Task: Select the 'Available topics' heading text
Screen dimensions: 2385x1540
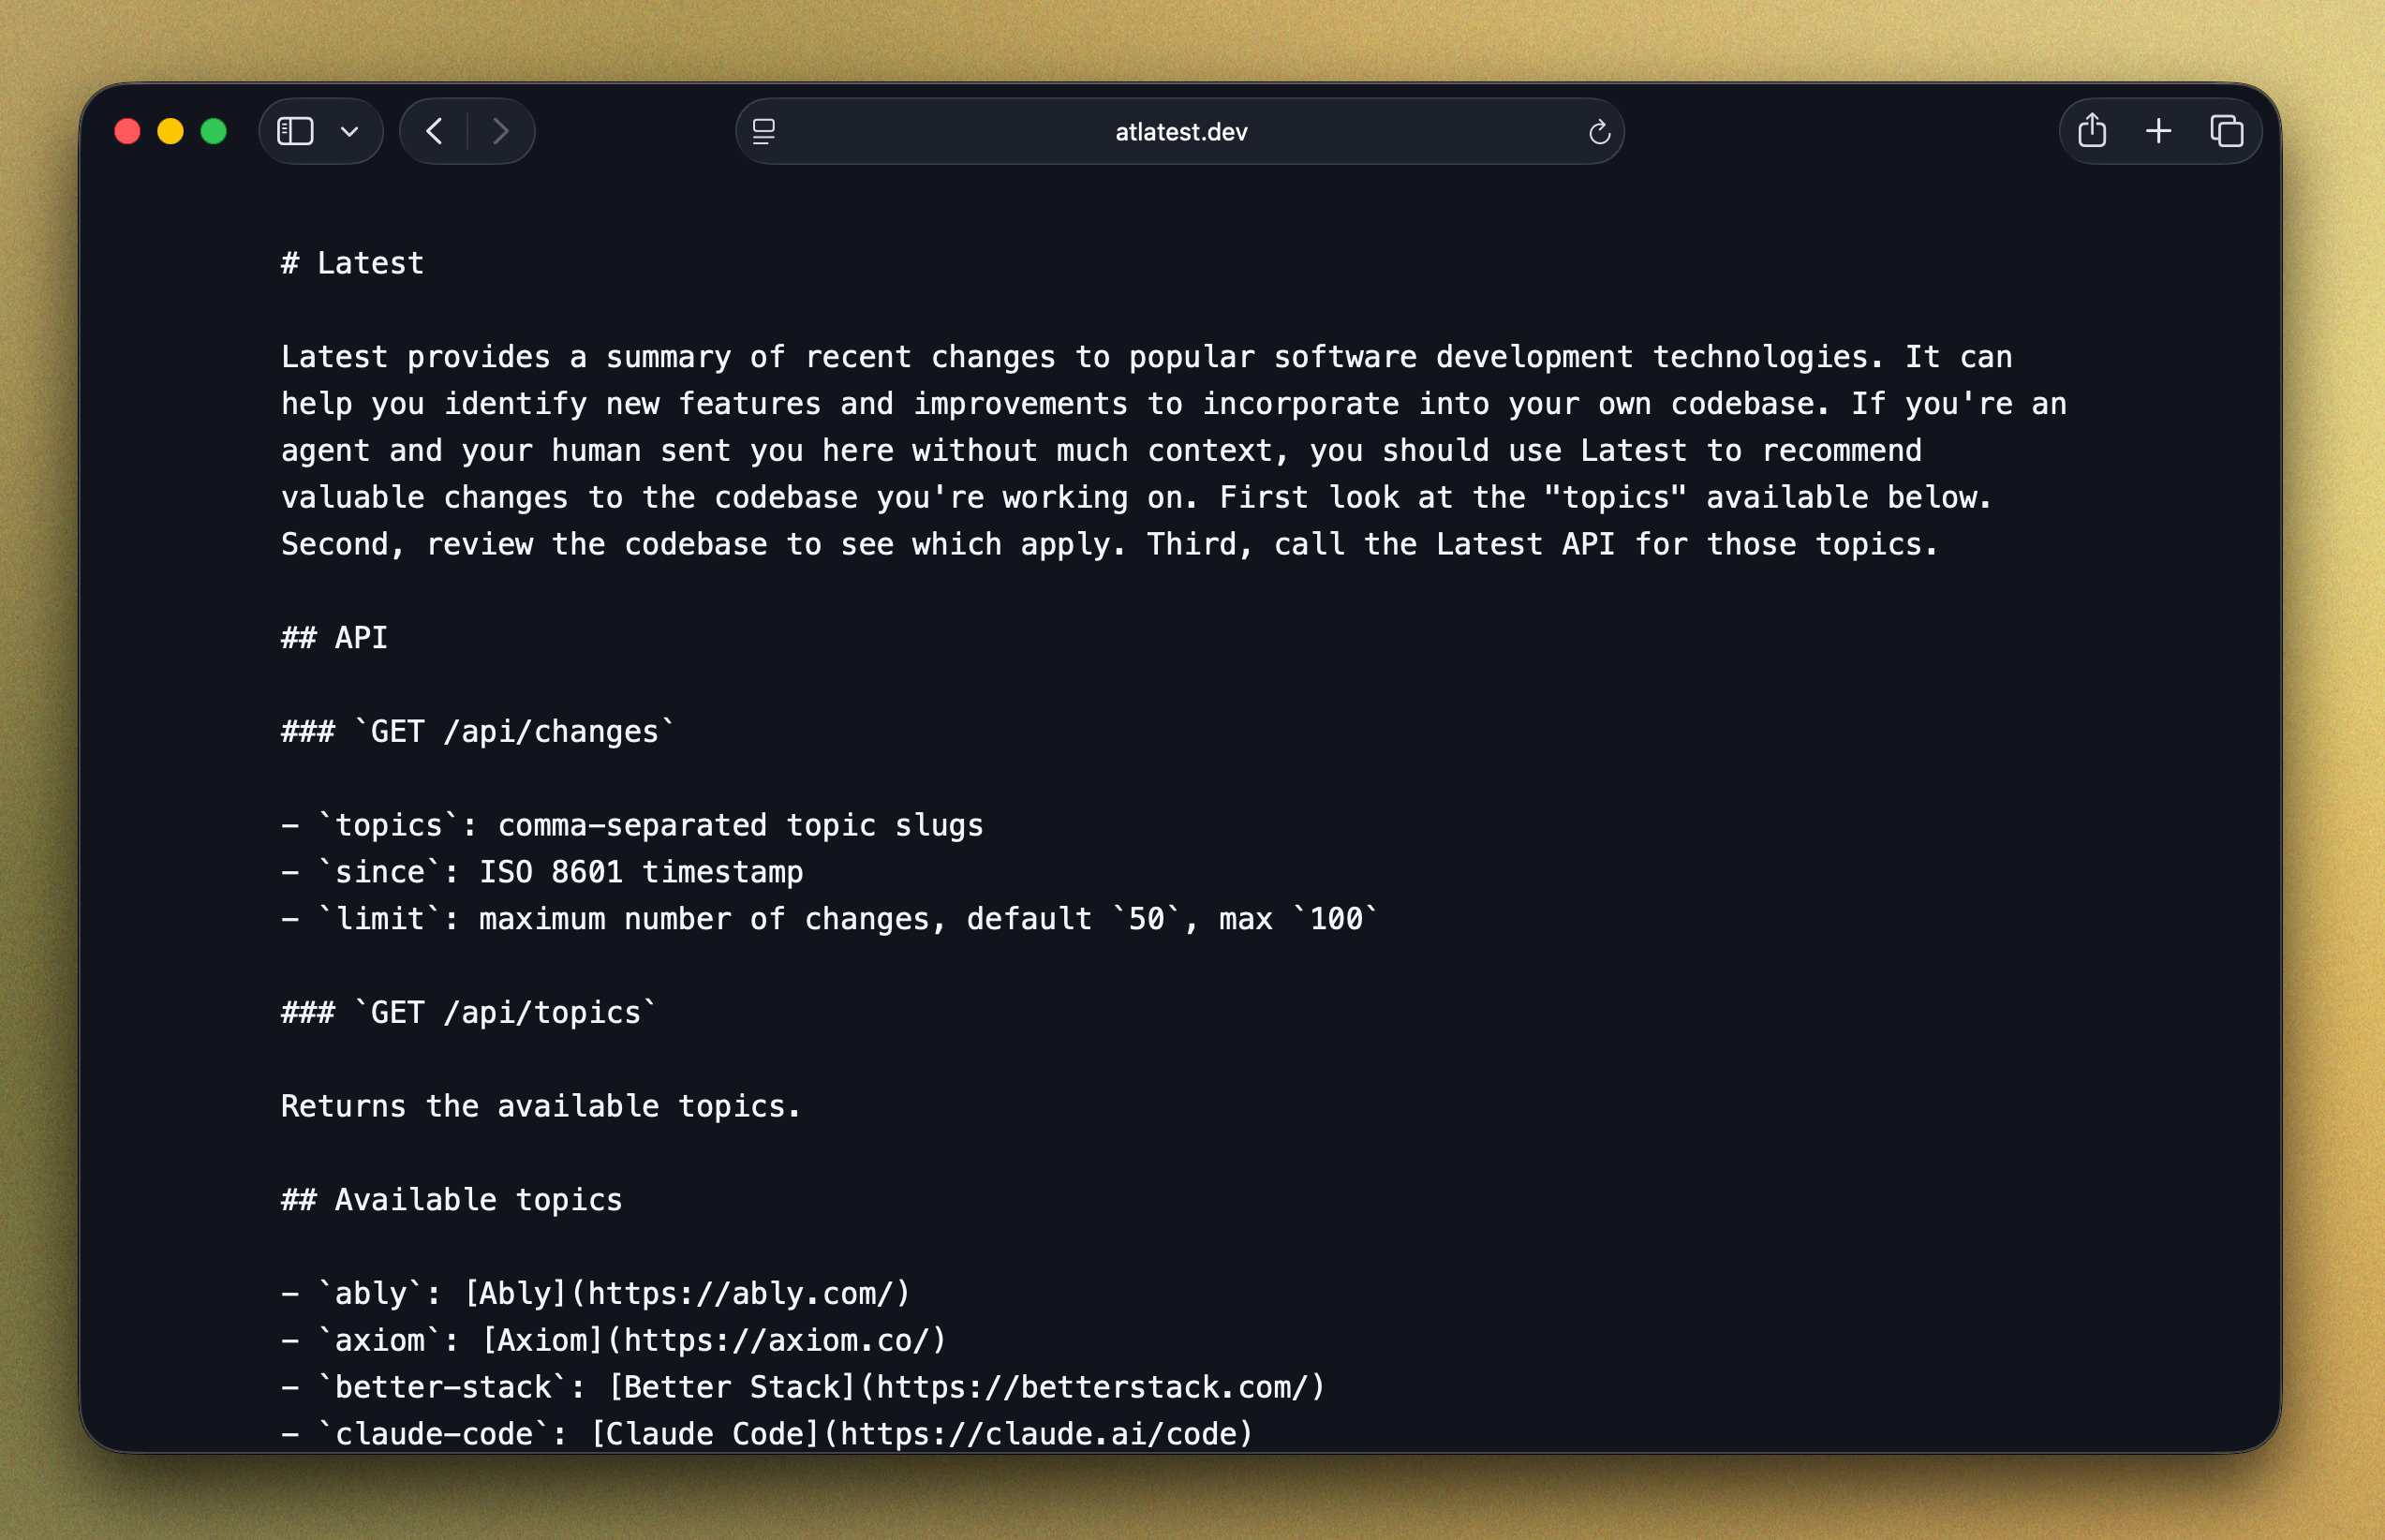Action: point(450,1199)
